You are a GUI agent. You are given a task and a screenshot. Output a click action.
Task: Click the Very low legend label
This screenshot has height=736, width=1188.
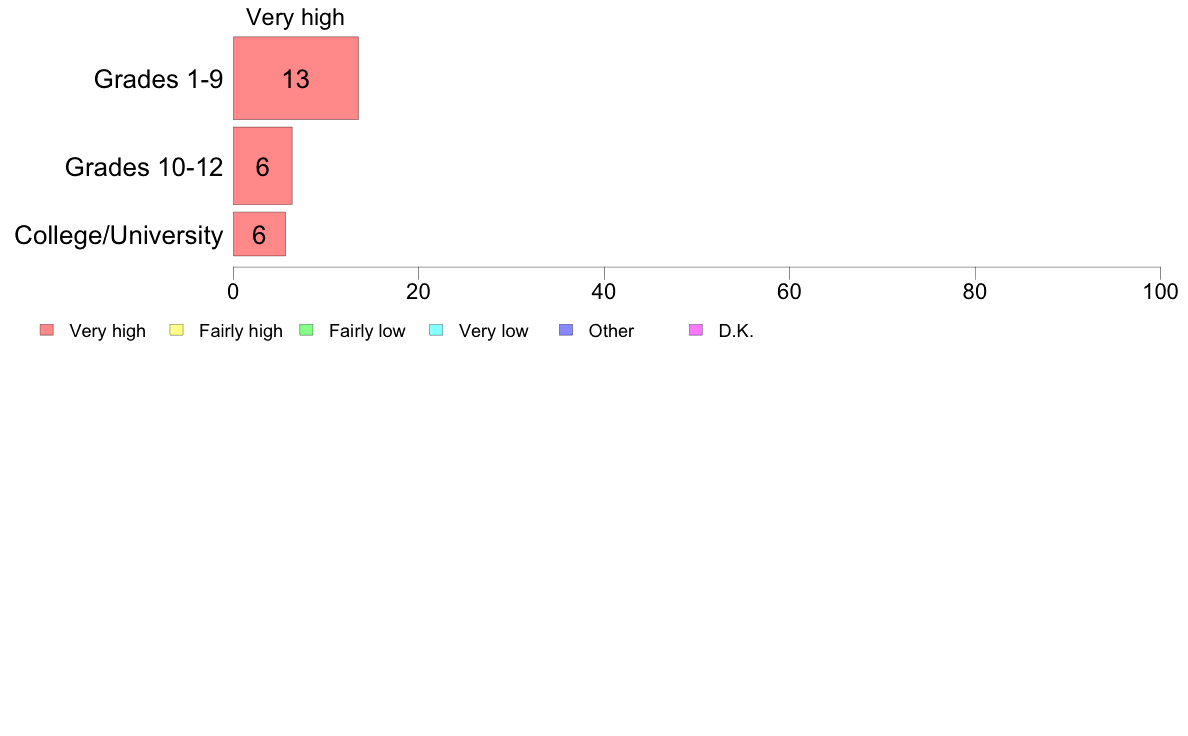493,331
